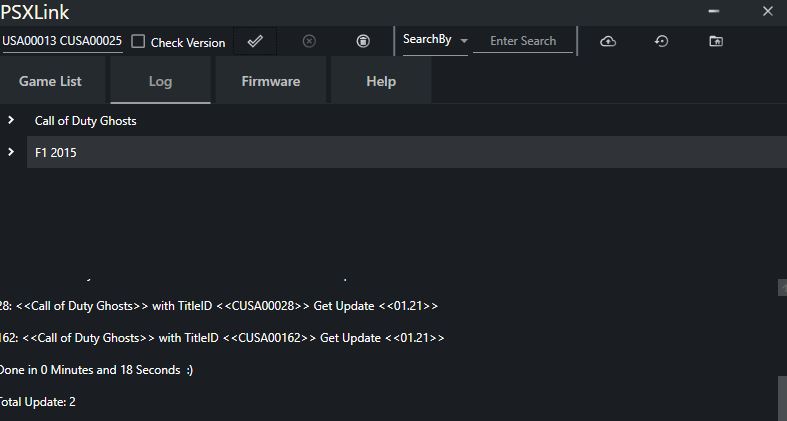787x421 pixels.
Task: Click the title ID field with CUSA00025
Action: pyautogui.click(x=61, y=41)
